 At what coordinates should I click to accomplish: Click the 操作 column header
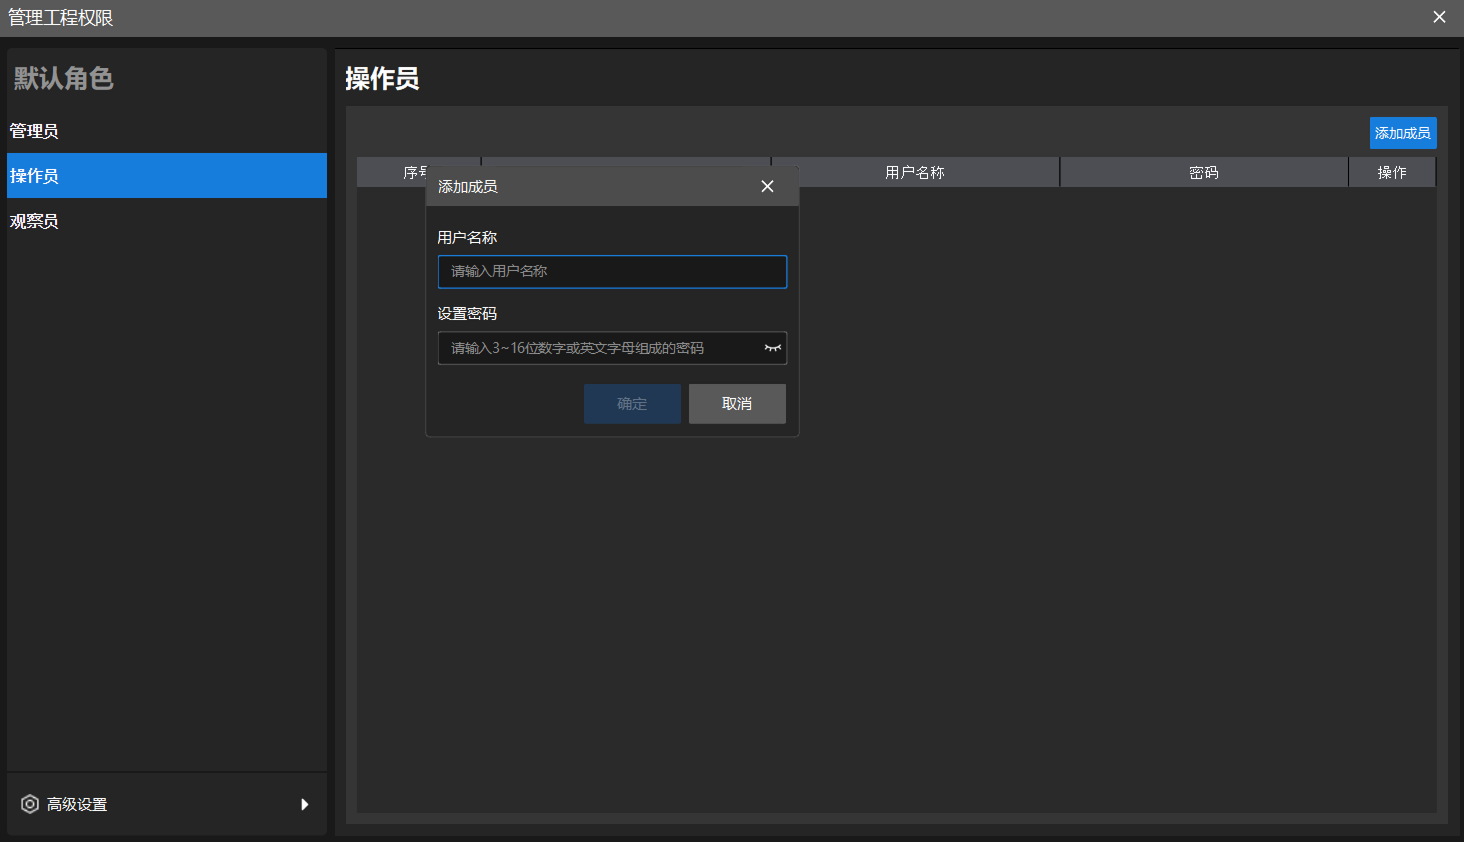[1392, 171]
